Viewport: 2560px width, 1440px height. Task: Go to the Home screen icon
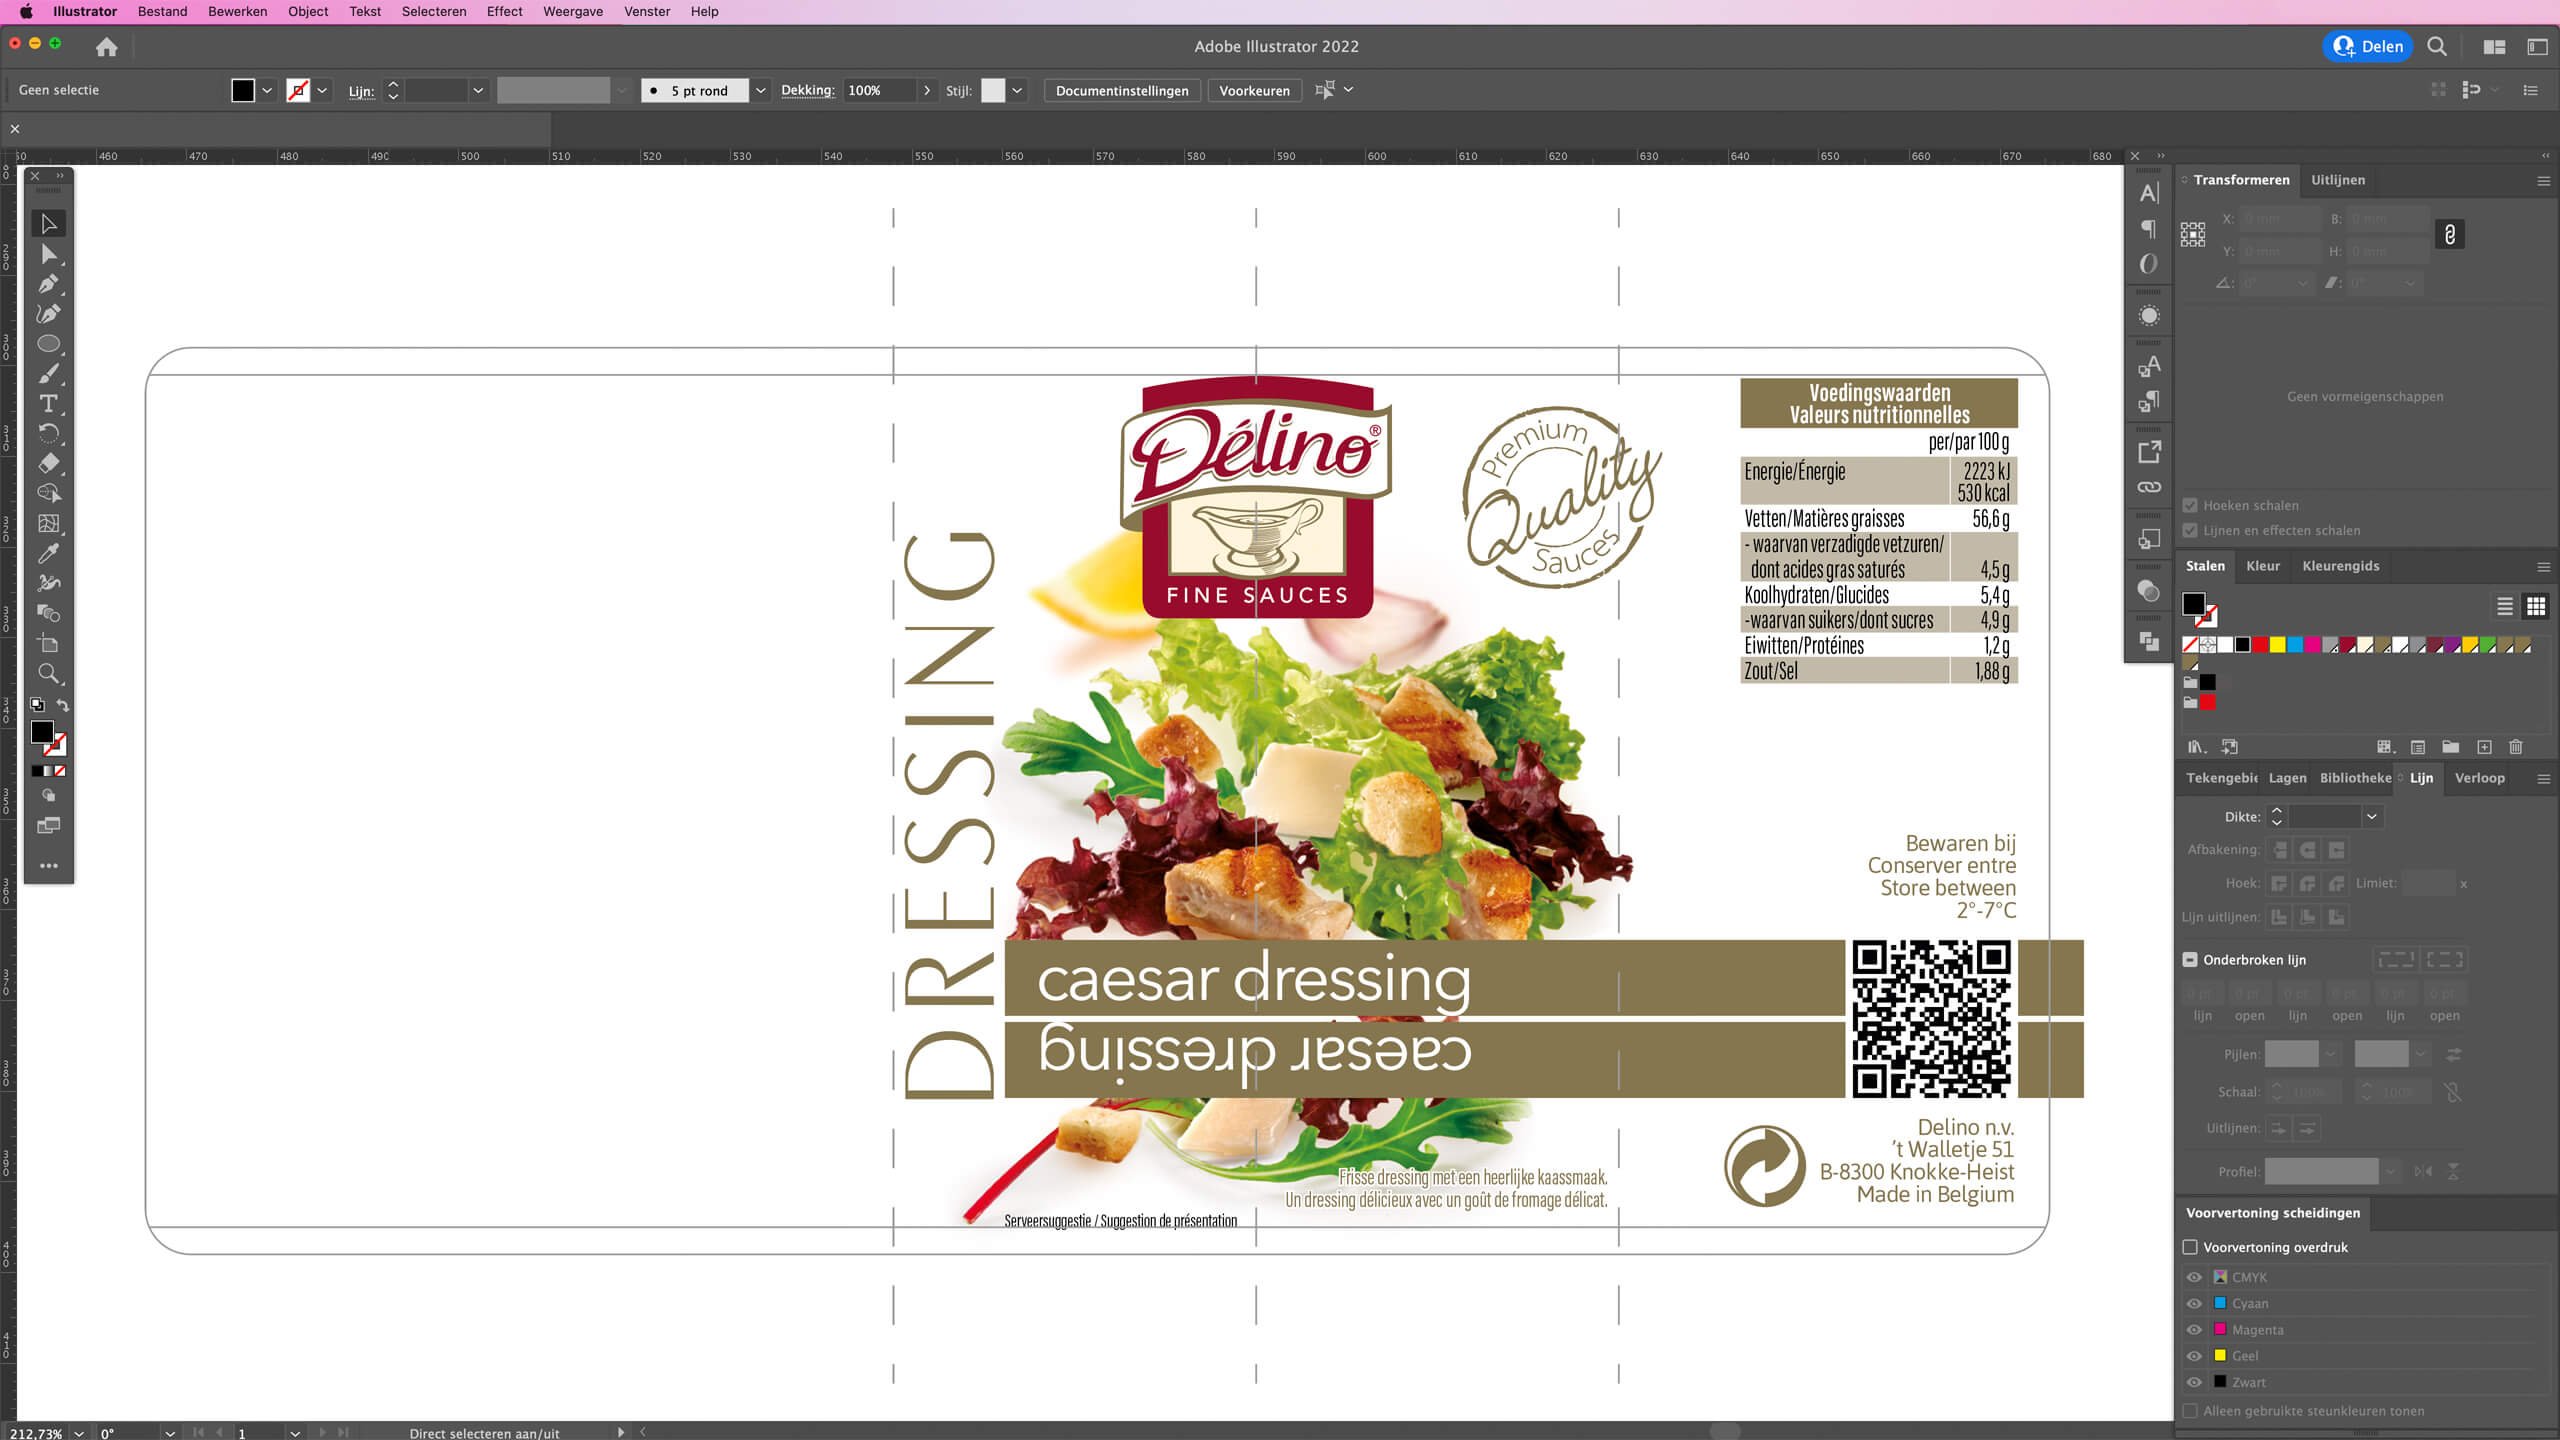click(106, 47)
